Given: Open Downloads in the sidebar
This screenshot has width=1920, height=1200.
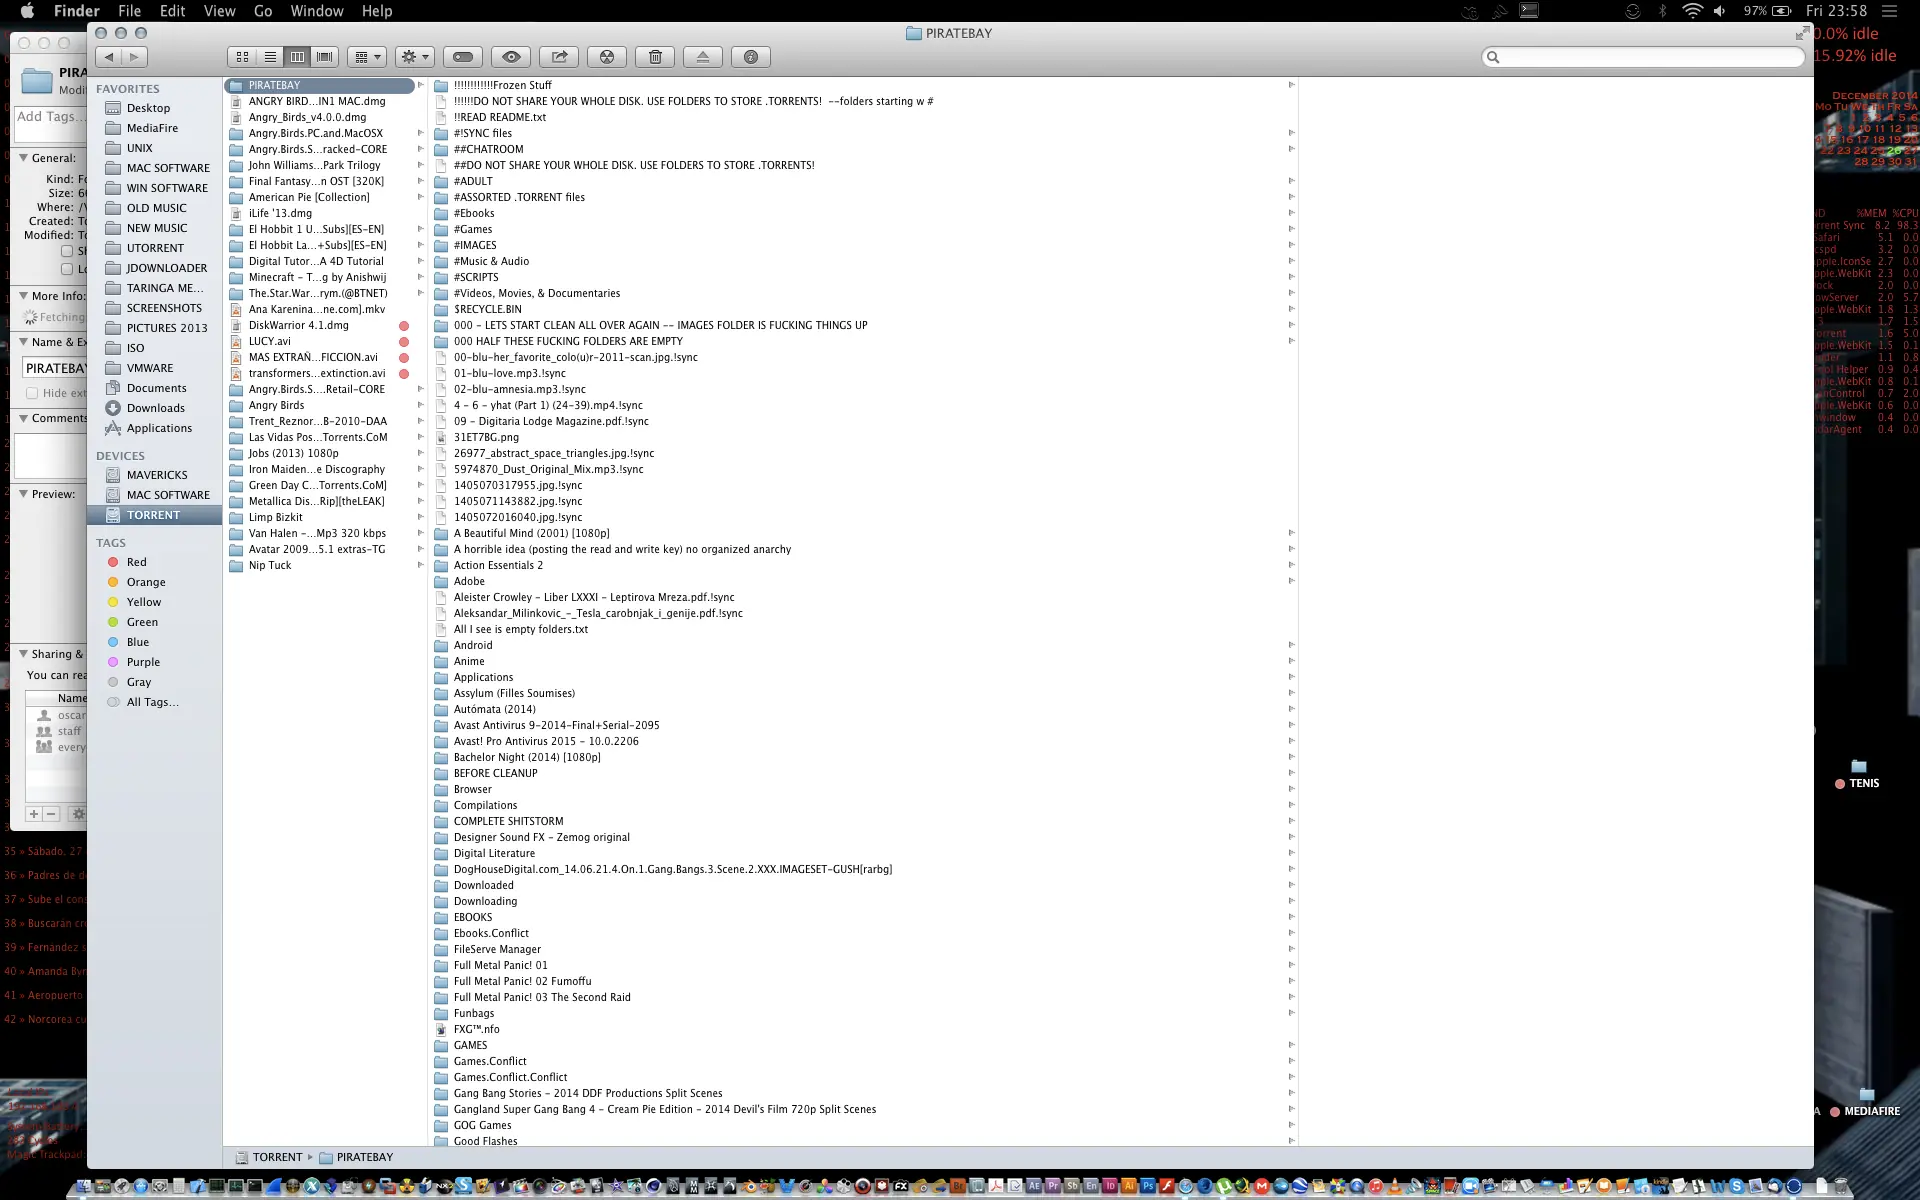Looking at the screenshot, I should tap(154, 408).
